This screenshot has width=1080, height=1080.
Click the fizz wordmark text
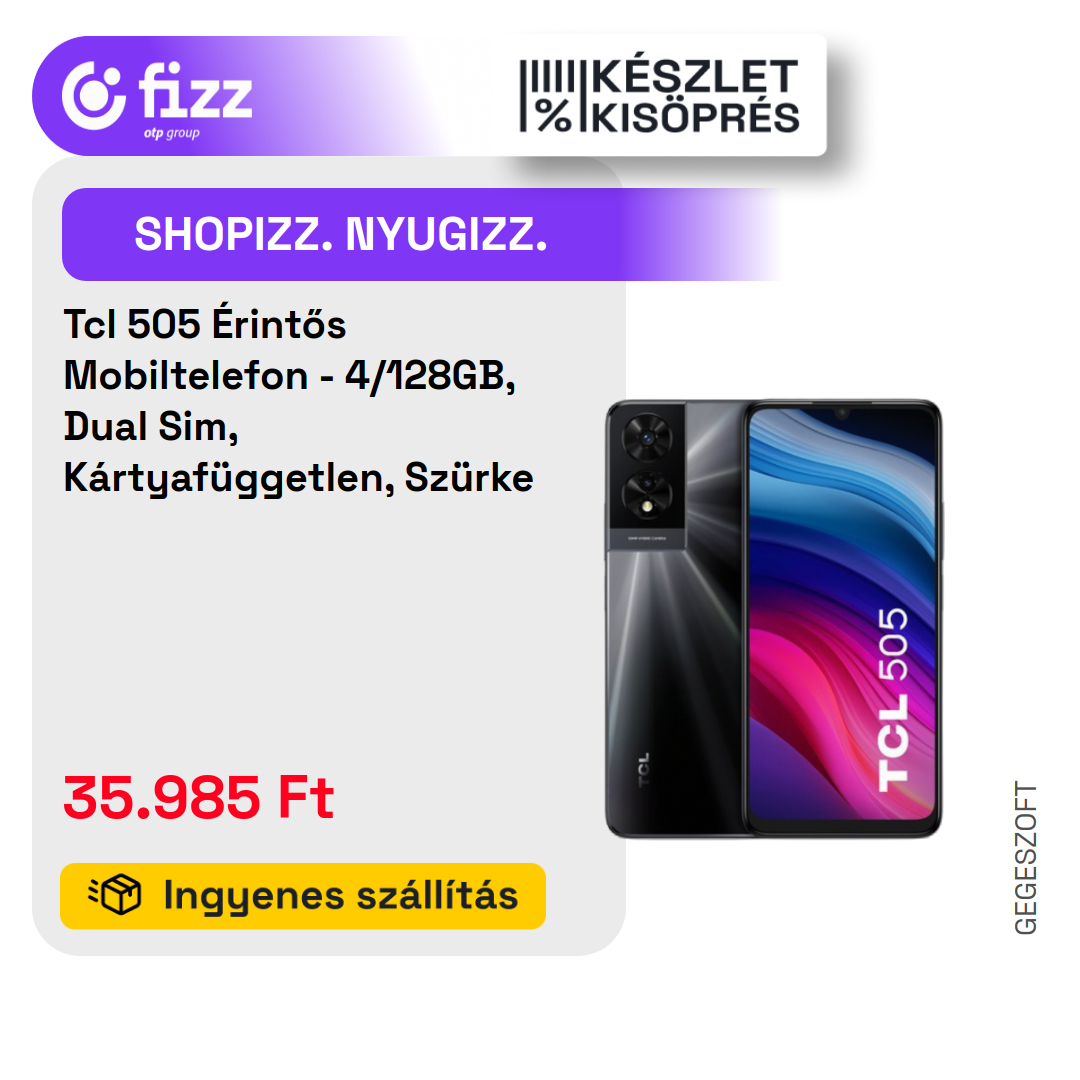[x=196, y=90]
